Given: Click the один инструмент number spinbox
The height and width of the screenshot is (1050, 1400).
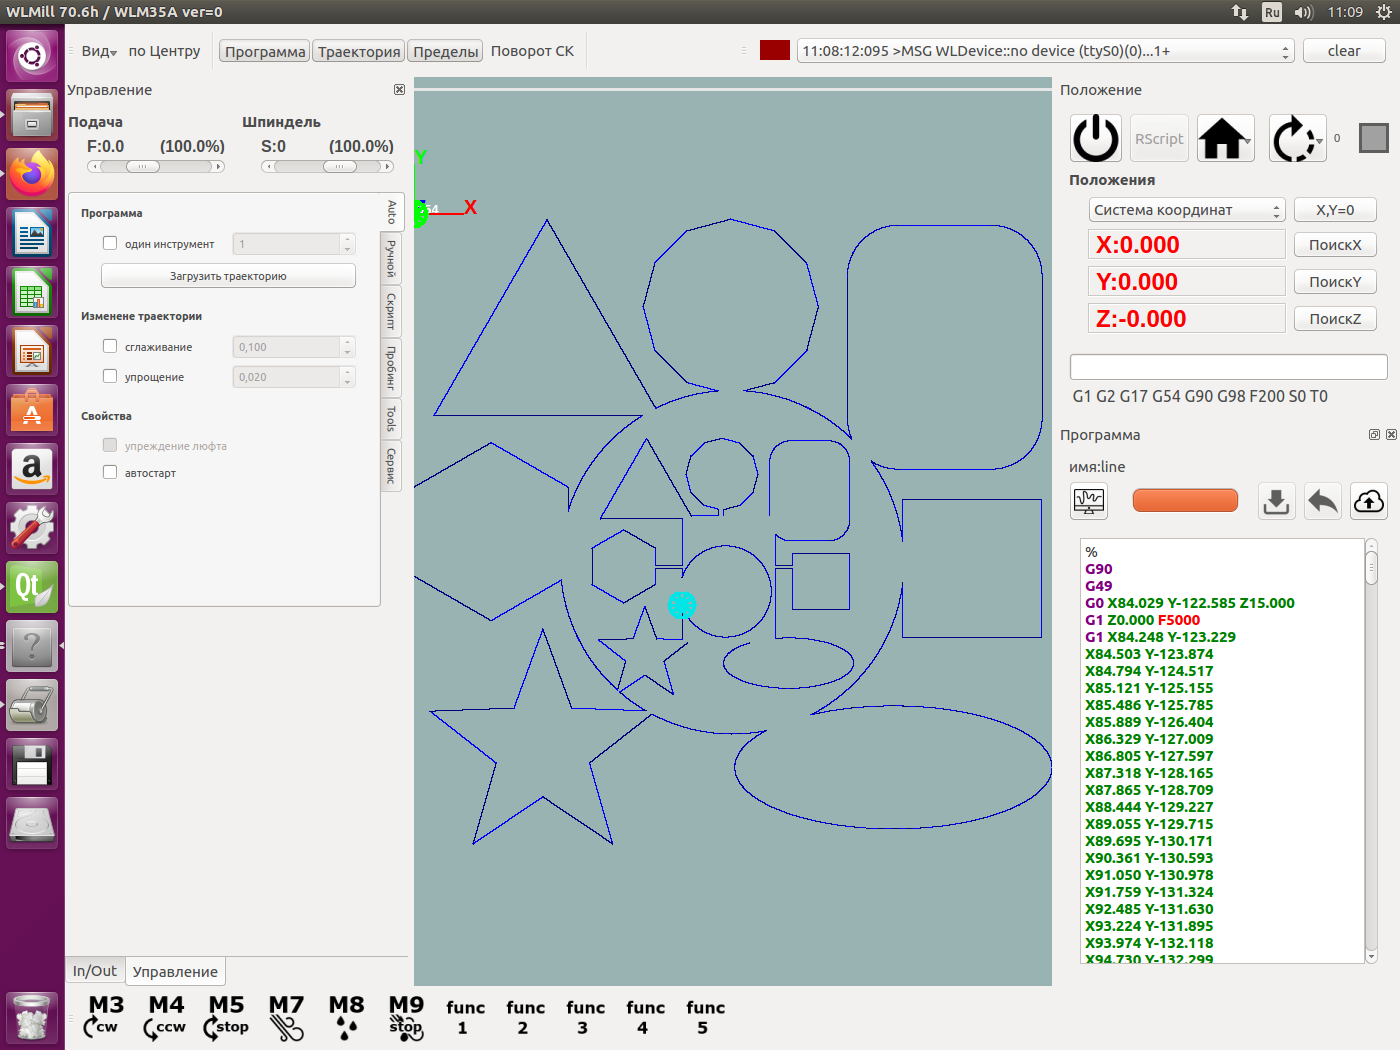Looking at the screenshot, I should [x=294, y=244].
